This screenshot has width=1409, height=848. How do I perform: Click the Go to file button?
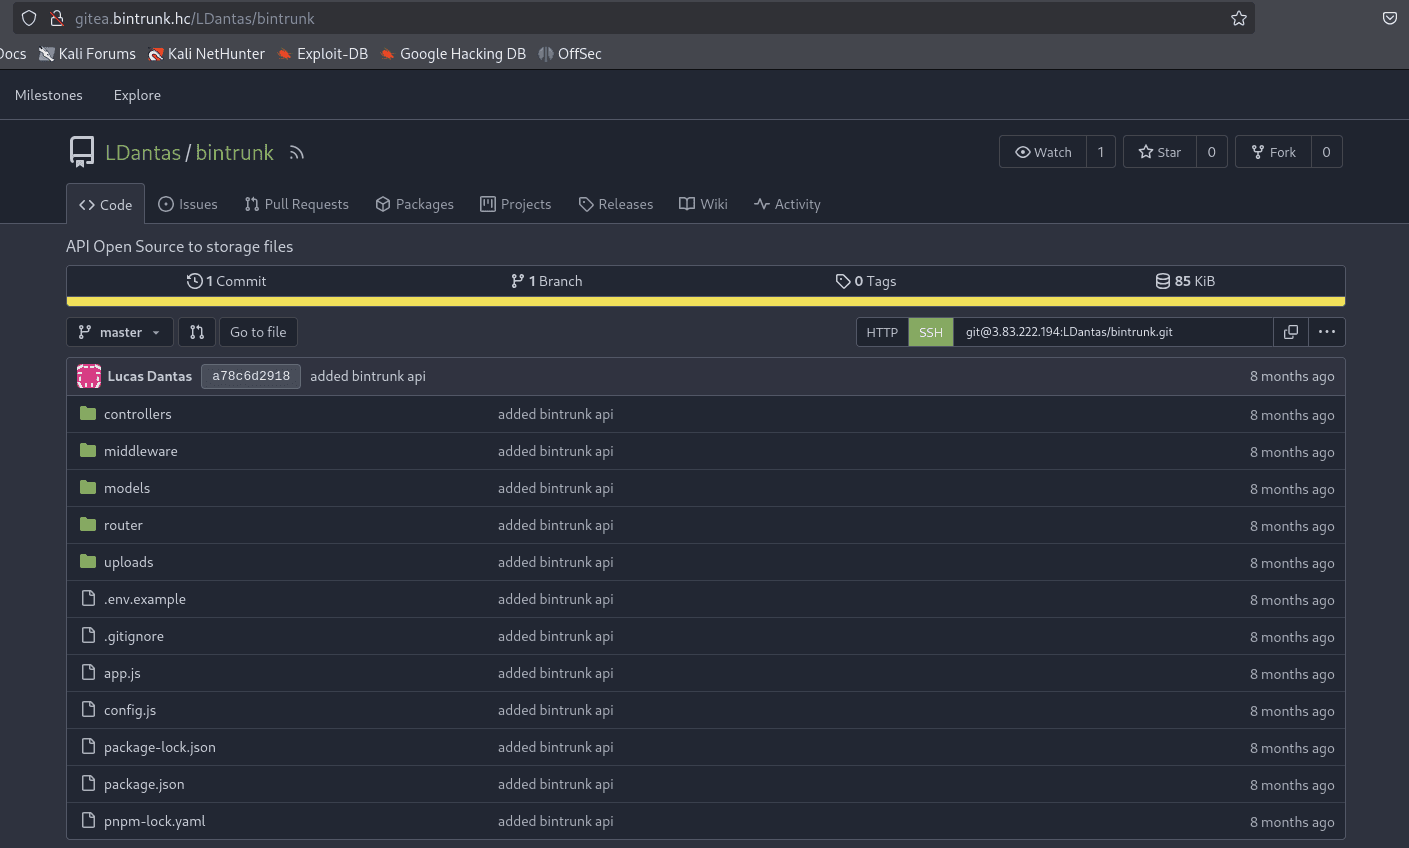[258, 331]
